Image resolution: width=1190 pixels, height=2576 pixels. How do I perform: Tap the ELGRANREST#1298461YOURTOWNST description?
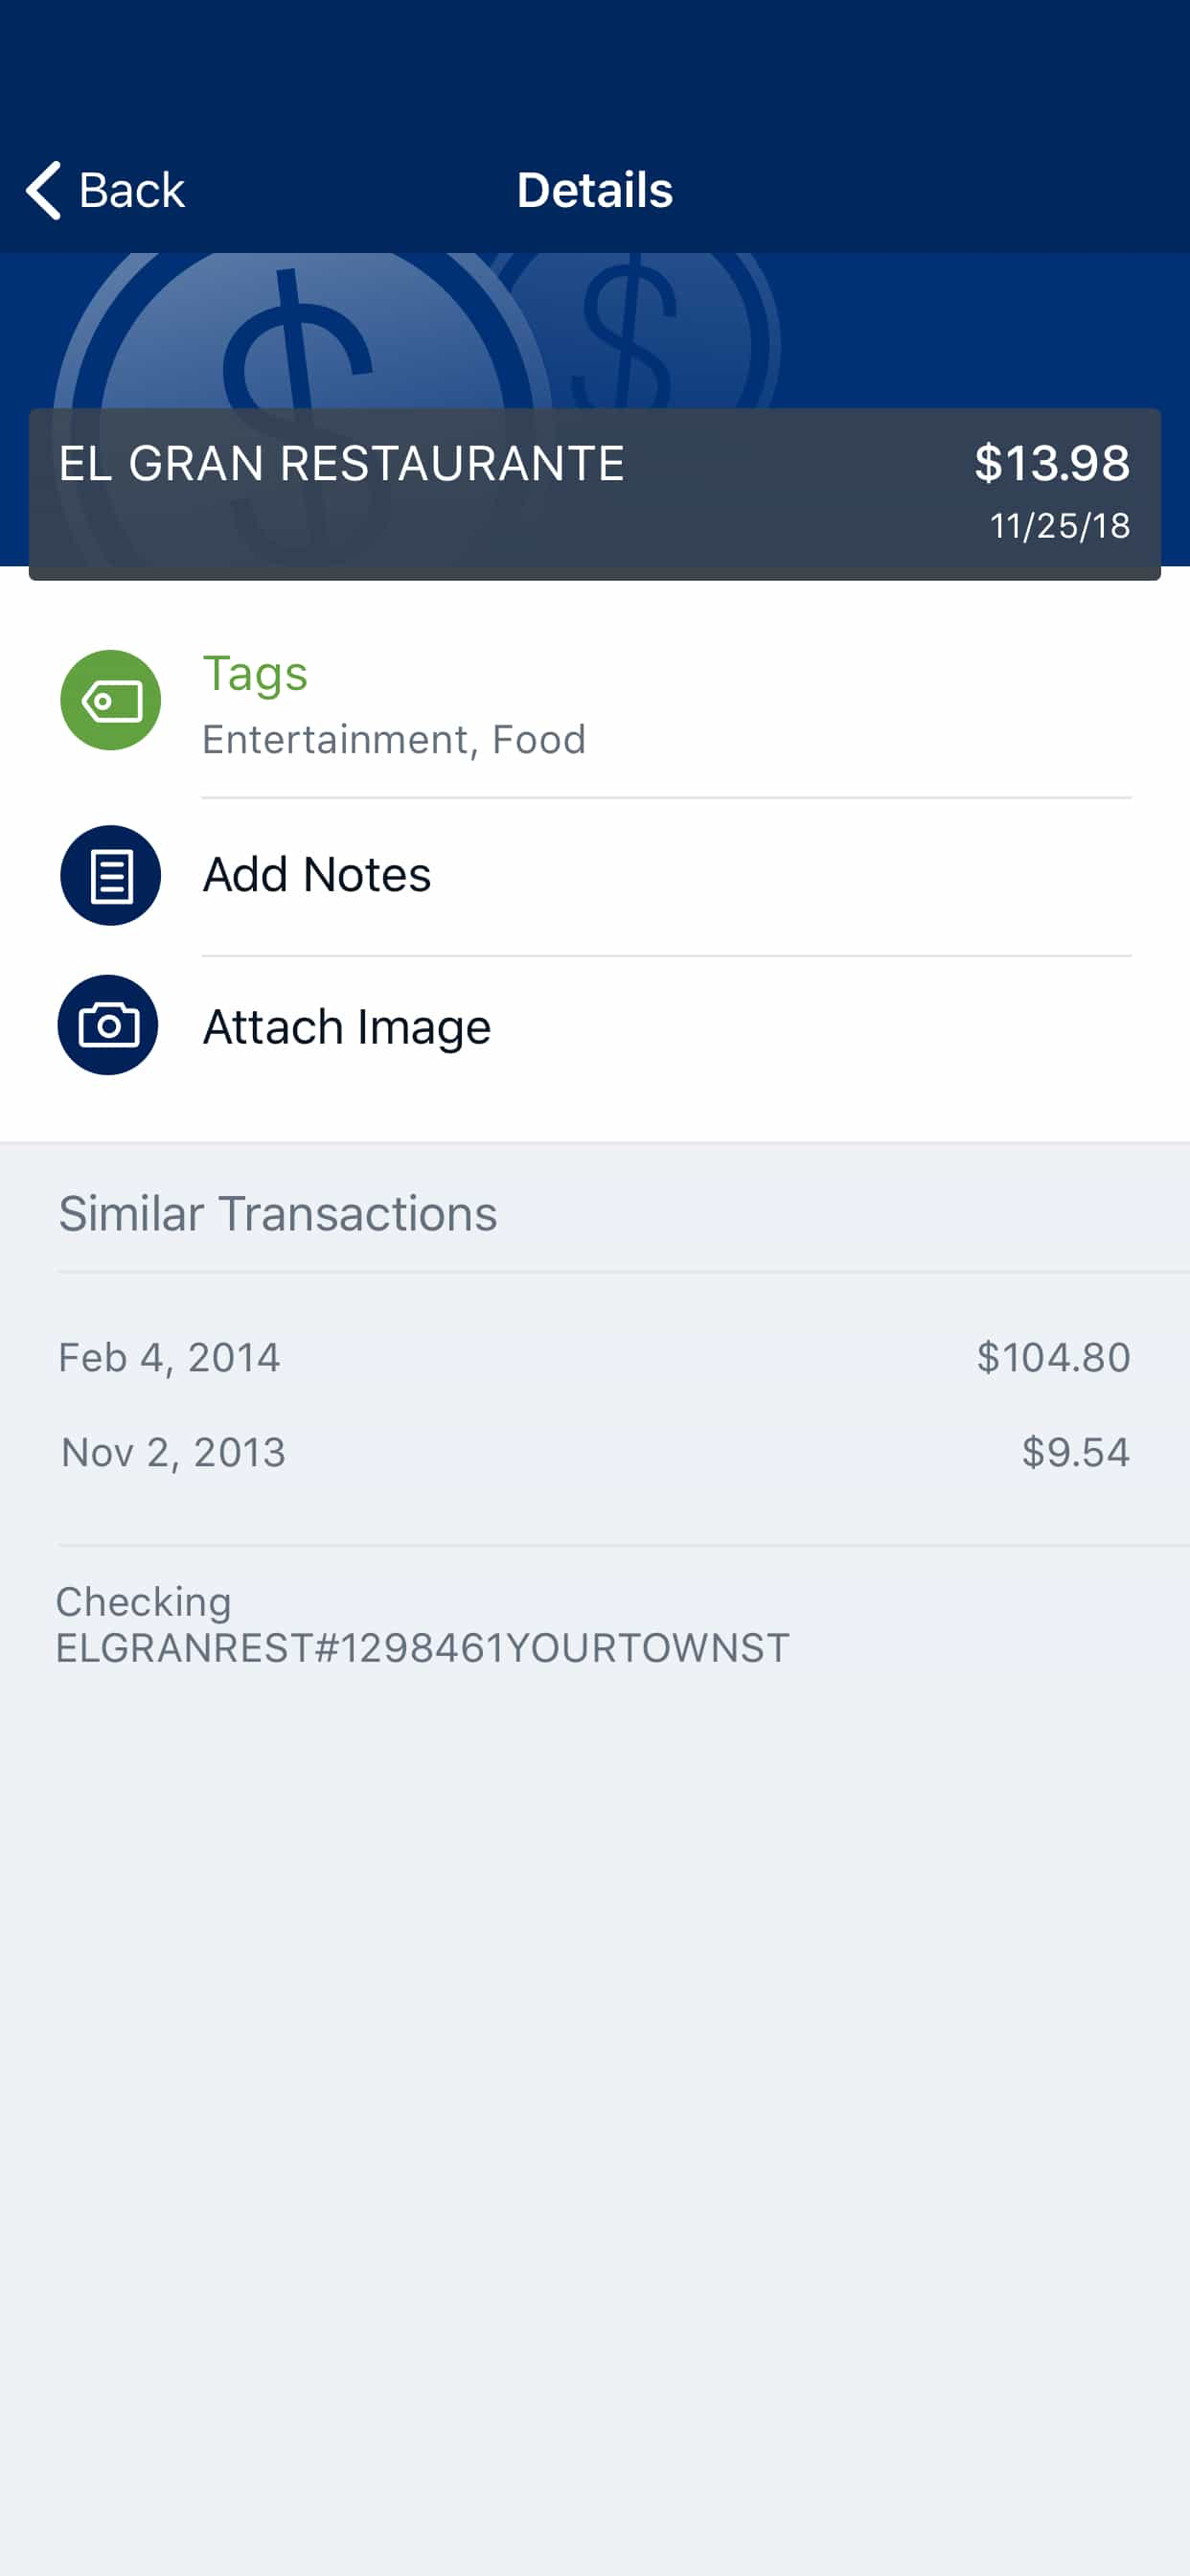[x=422, y=1648]
